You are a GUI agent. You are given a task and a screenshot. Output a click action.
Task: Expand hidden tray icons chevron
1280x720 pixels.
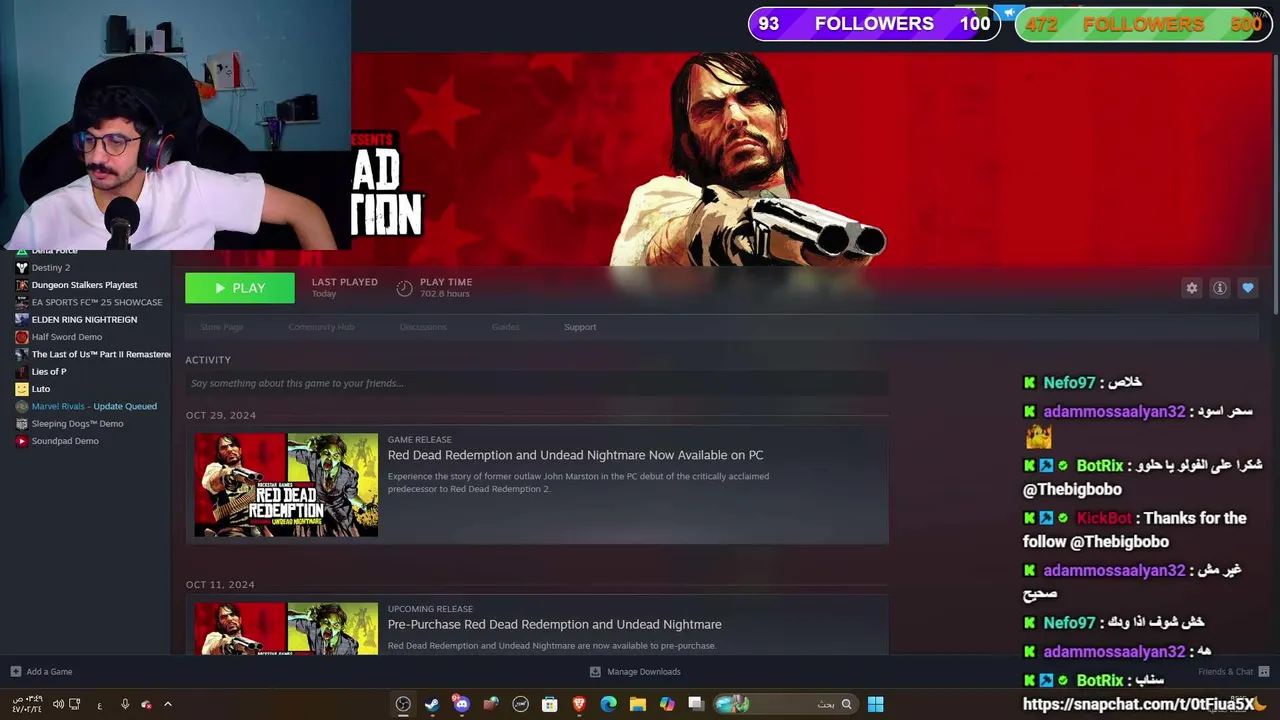[168, 704]
